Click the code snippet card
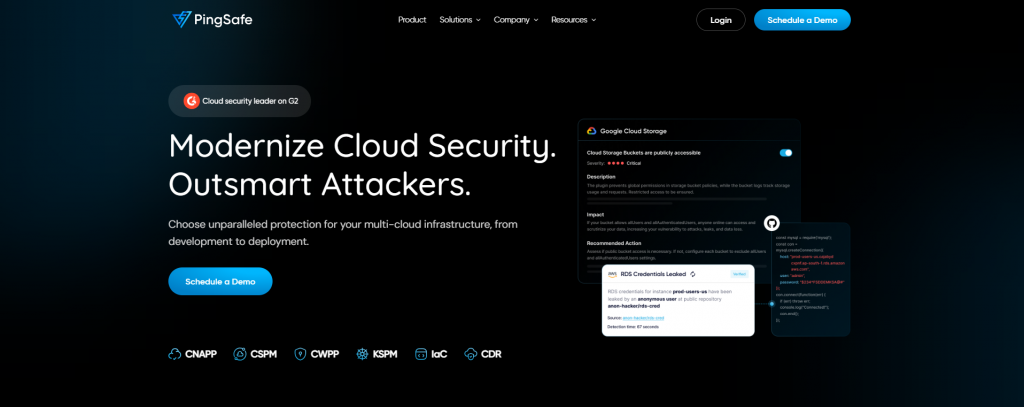 coord(810,279)
